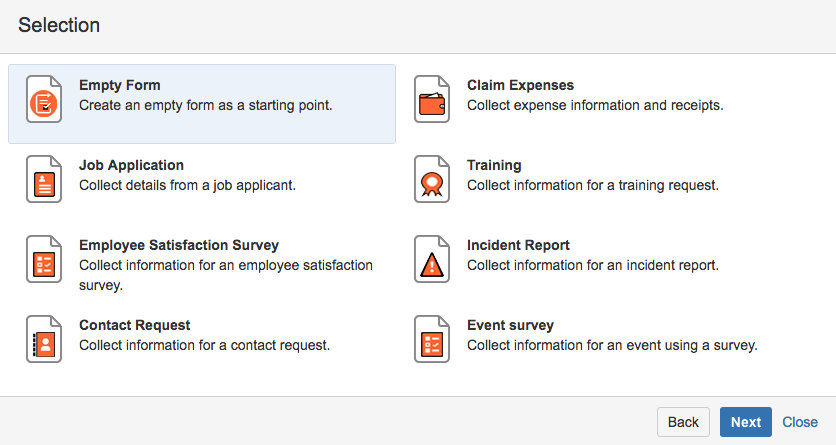Viewport: 836px width, 445px height.
Task: Click the Incident Report warning triangle icon
Action: (431, 260)
